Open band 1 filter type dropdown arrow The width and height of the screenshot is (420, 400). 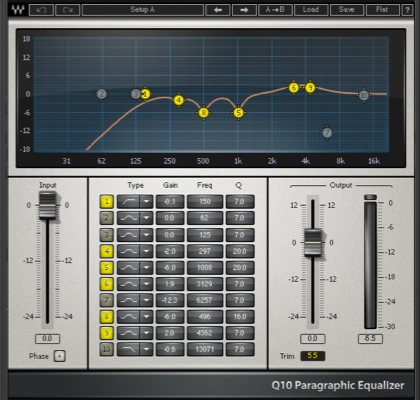(x=146, y=201)
